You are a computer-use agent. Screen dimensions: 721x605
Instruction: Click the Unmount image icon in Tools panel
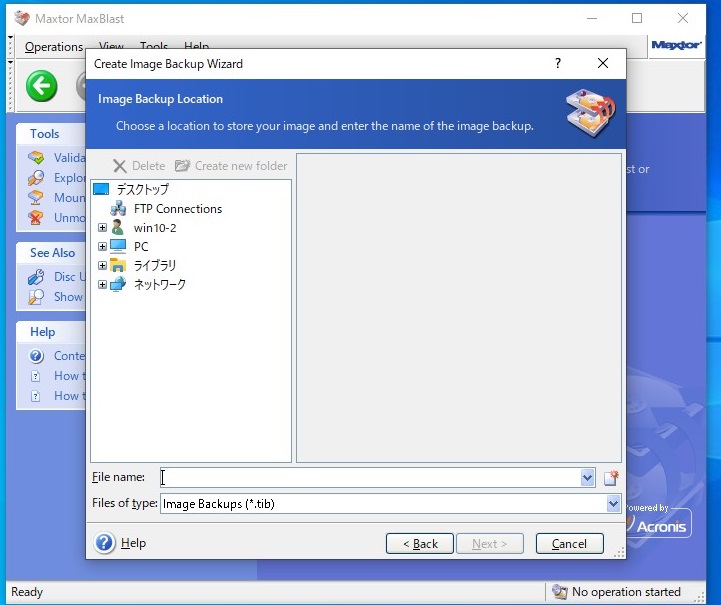tap(36, 217)
